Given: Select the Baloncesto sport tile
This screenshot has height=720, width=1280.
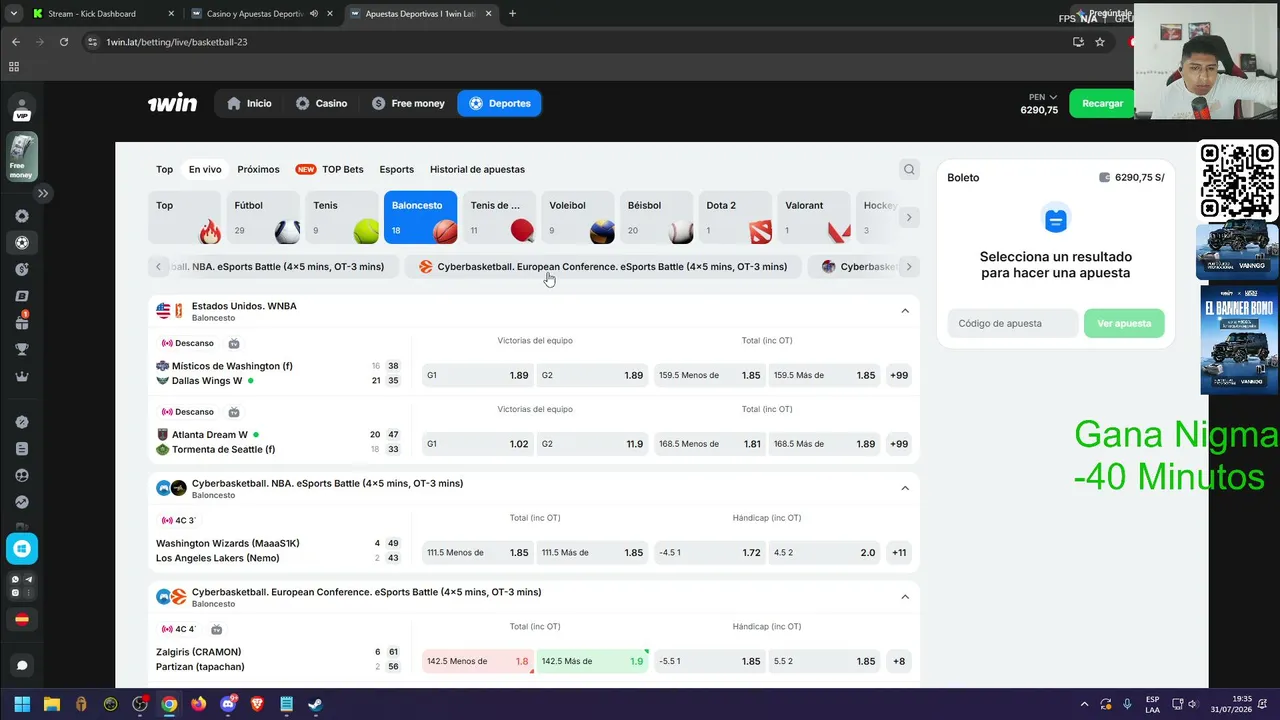Looking at the screenshot, I should 420,217.
